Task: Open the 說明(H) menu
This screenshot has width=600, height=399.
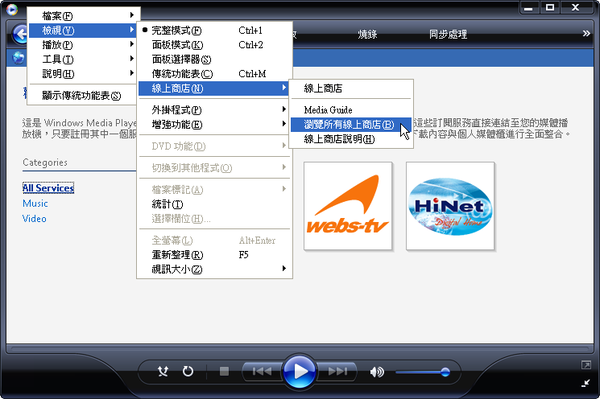Action: point(82,73)
